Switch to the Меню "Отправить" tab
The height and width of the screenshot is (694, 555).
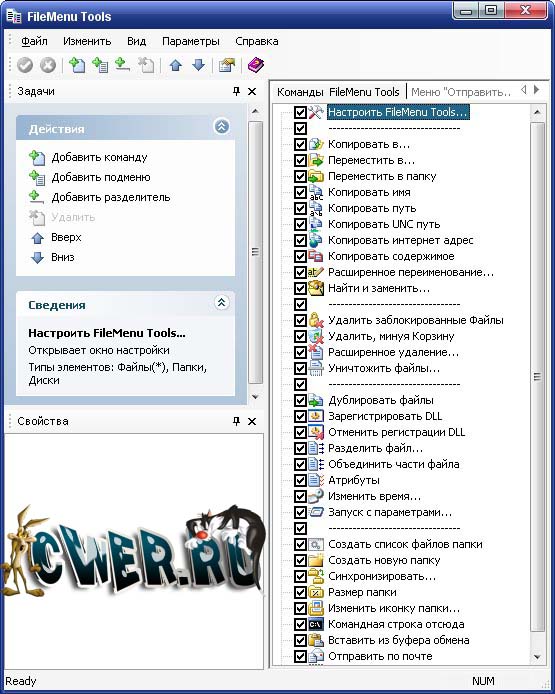pyautogui.click(x=461, y=92)
